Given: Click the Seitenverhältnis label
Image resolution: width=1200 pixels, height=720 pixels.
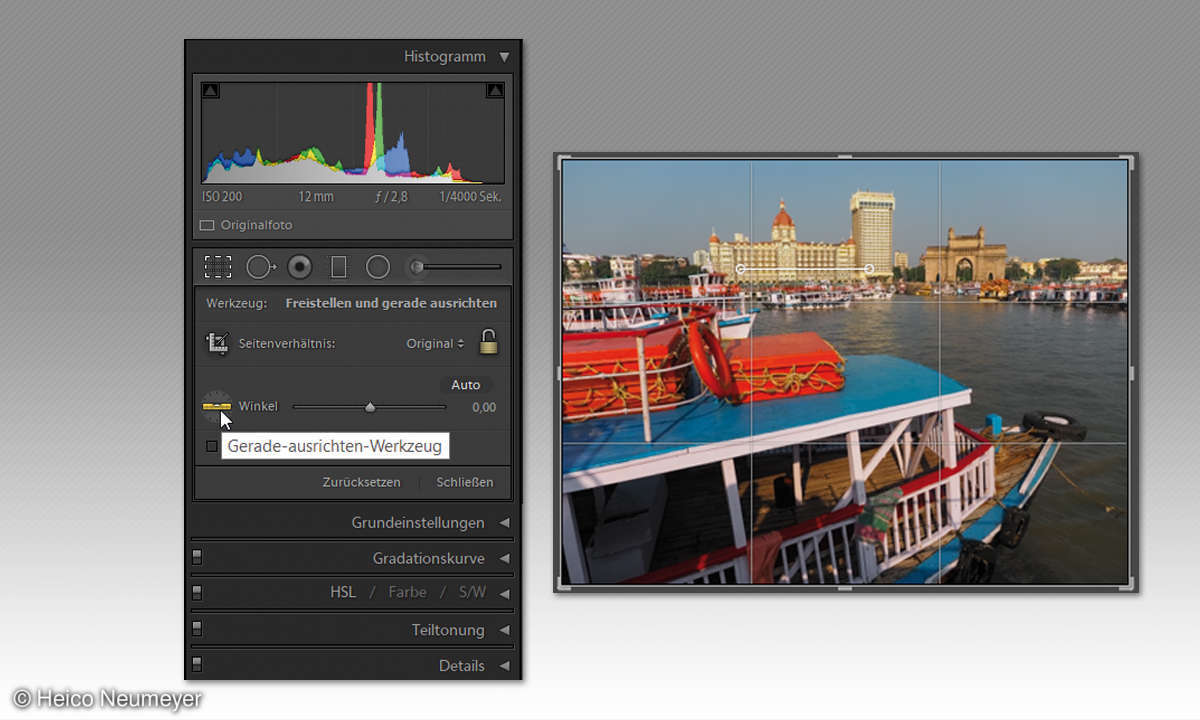Looking at the screenshot, I should pyautogui.click(x=286, y=343).
